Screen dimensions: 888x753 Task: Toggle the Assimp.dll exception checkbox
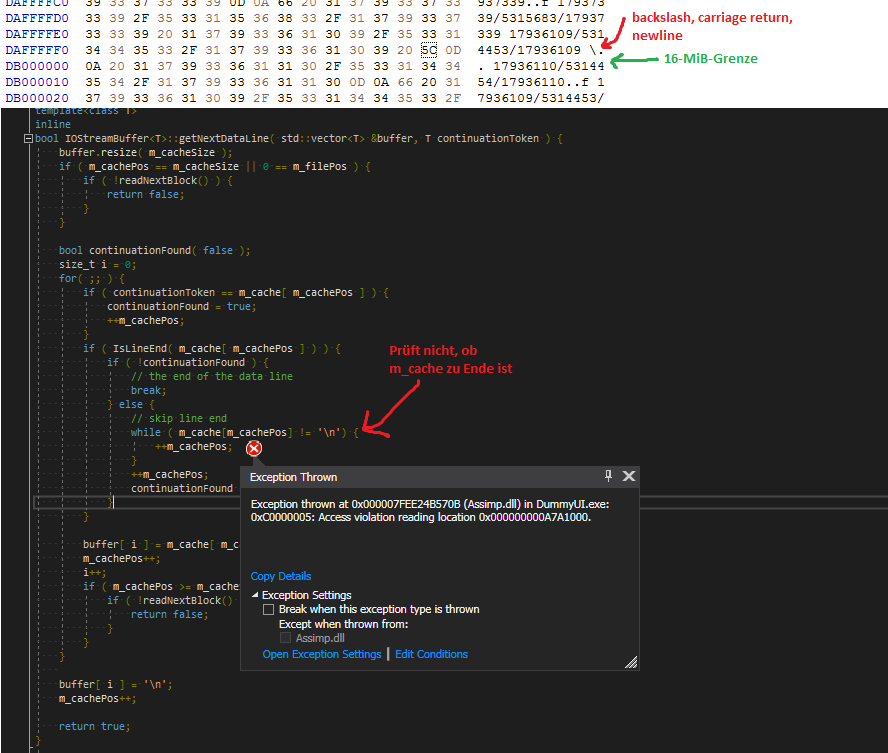(x=286, y=638)
